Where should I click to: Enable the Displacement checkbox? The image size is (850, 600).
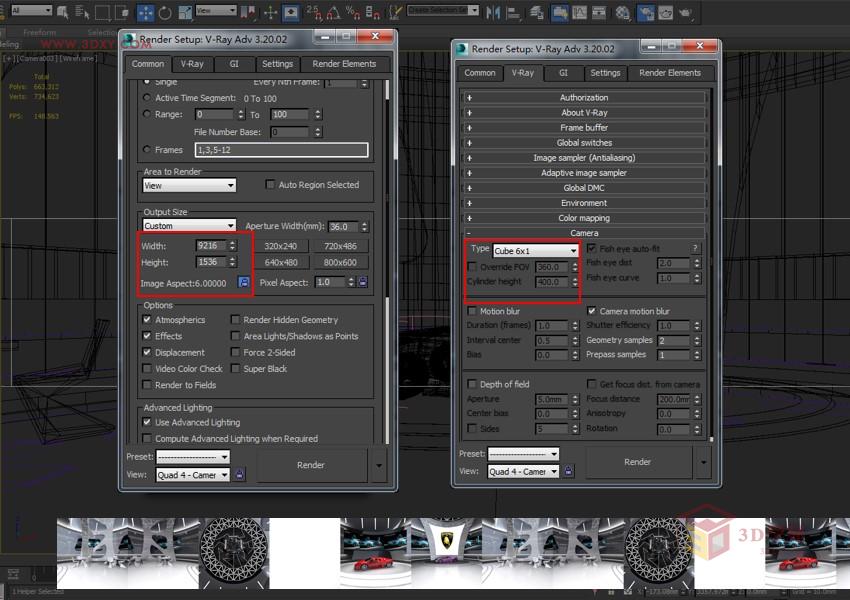click(146, 352)
